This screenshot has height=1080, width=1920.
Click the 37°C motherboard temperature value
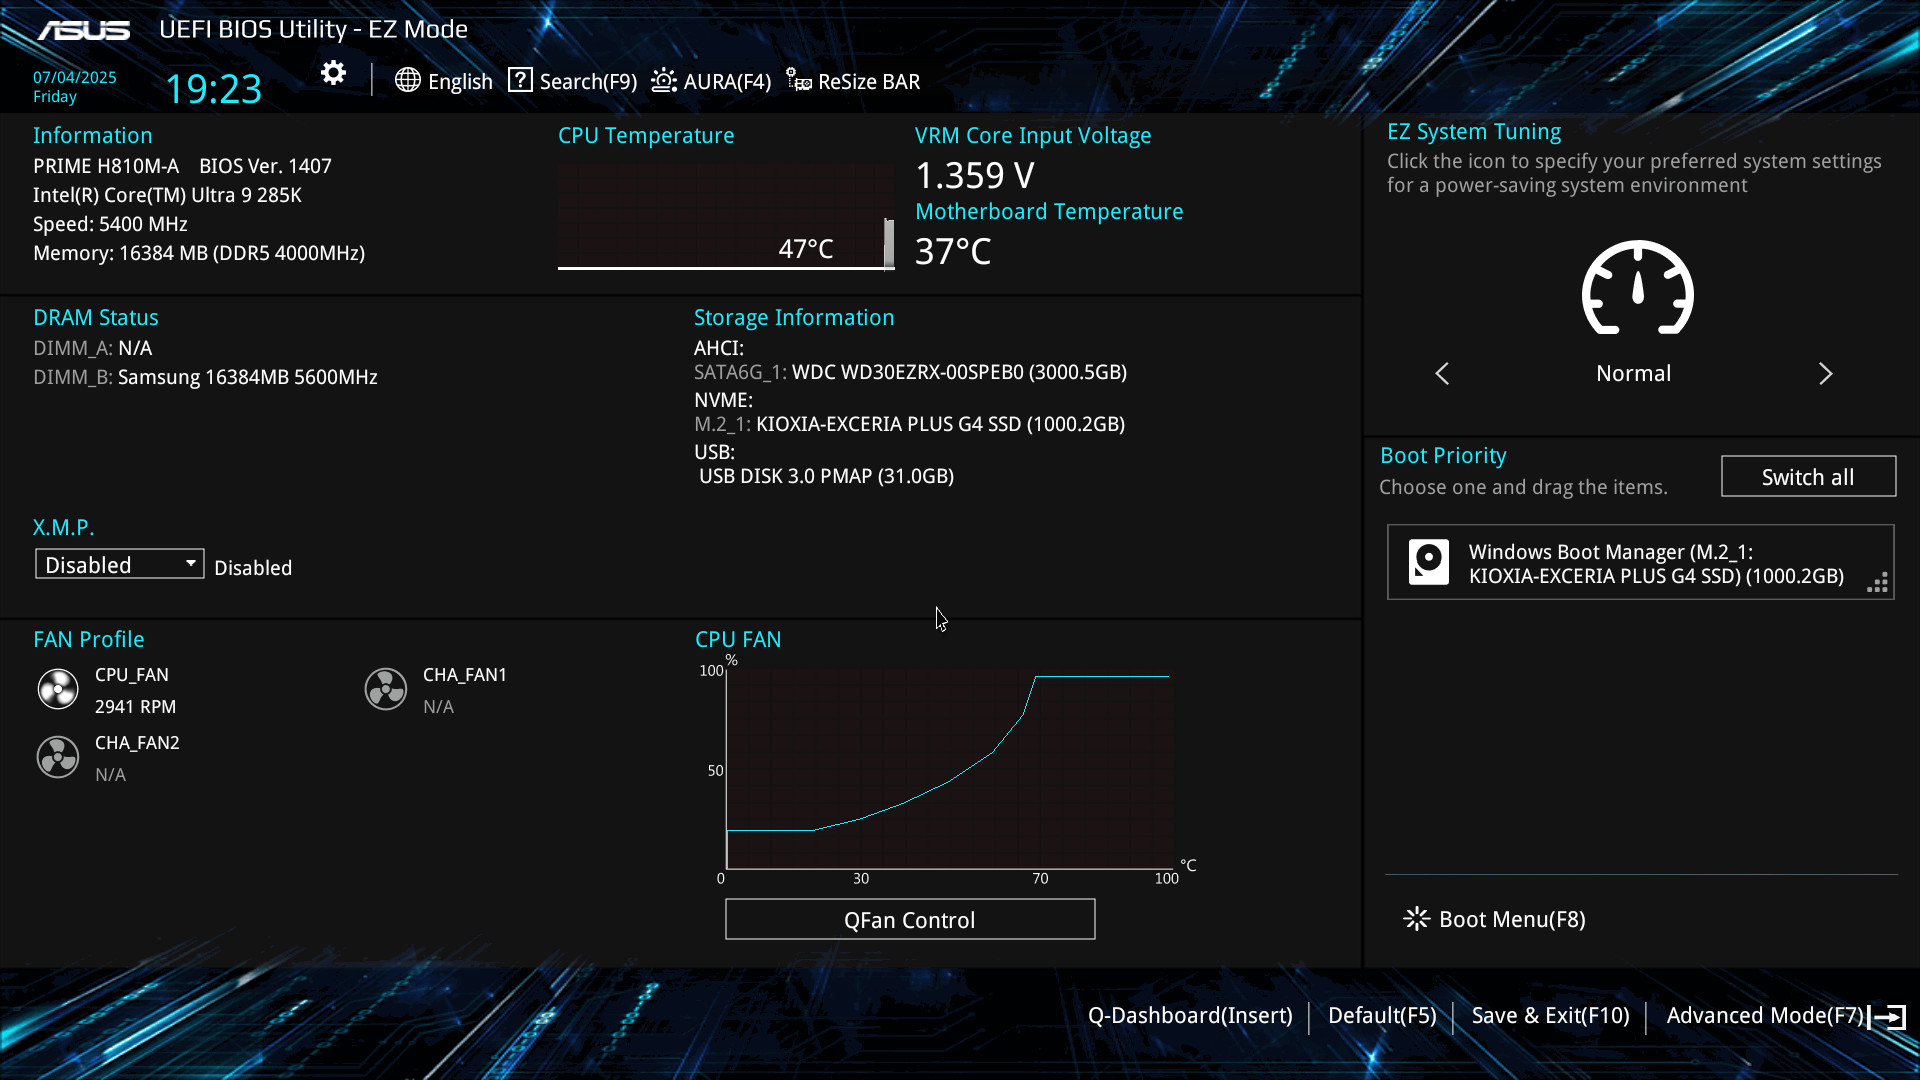point(953,251)
